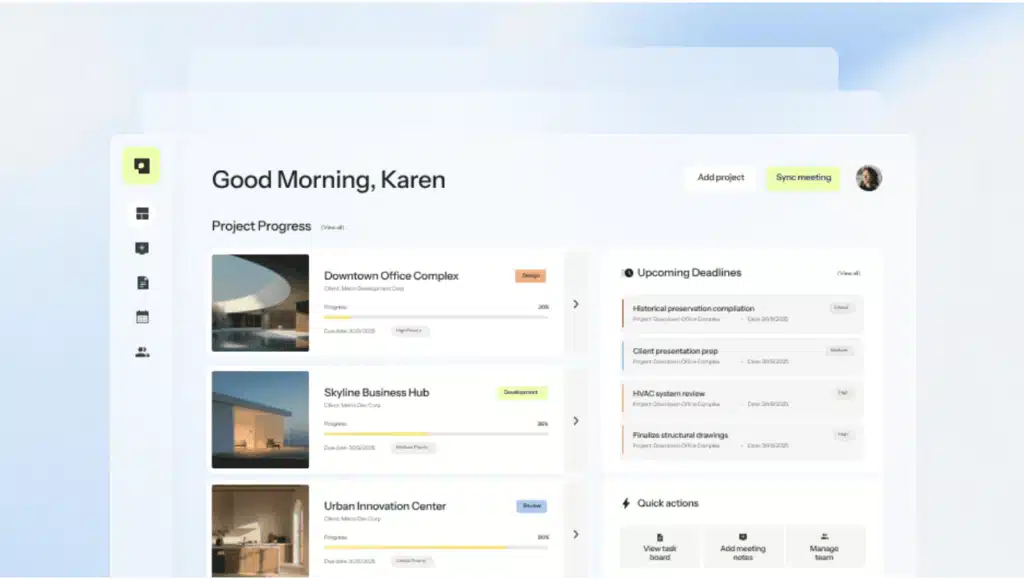Expand the Skyline Business Hub chevron
Screen dimensions: 1024x579
click(x=576, y=421)
